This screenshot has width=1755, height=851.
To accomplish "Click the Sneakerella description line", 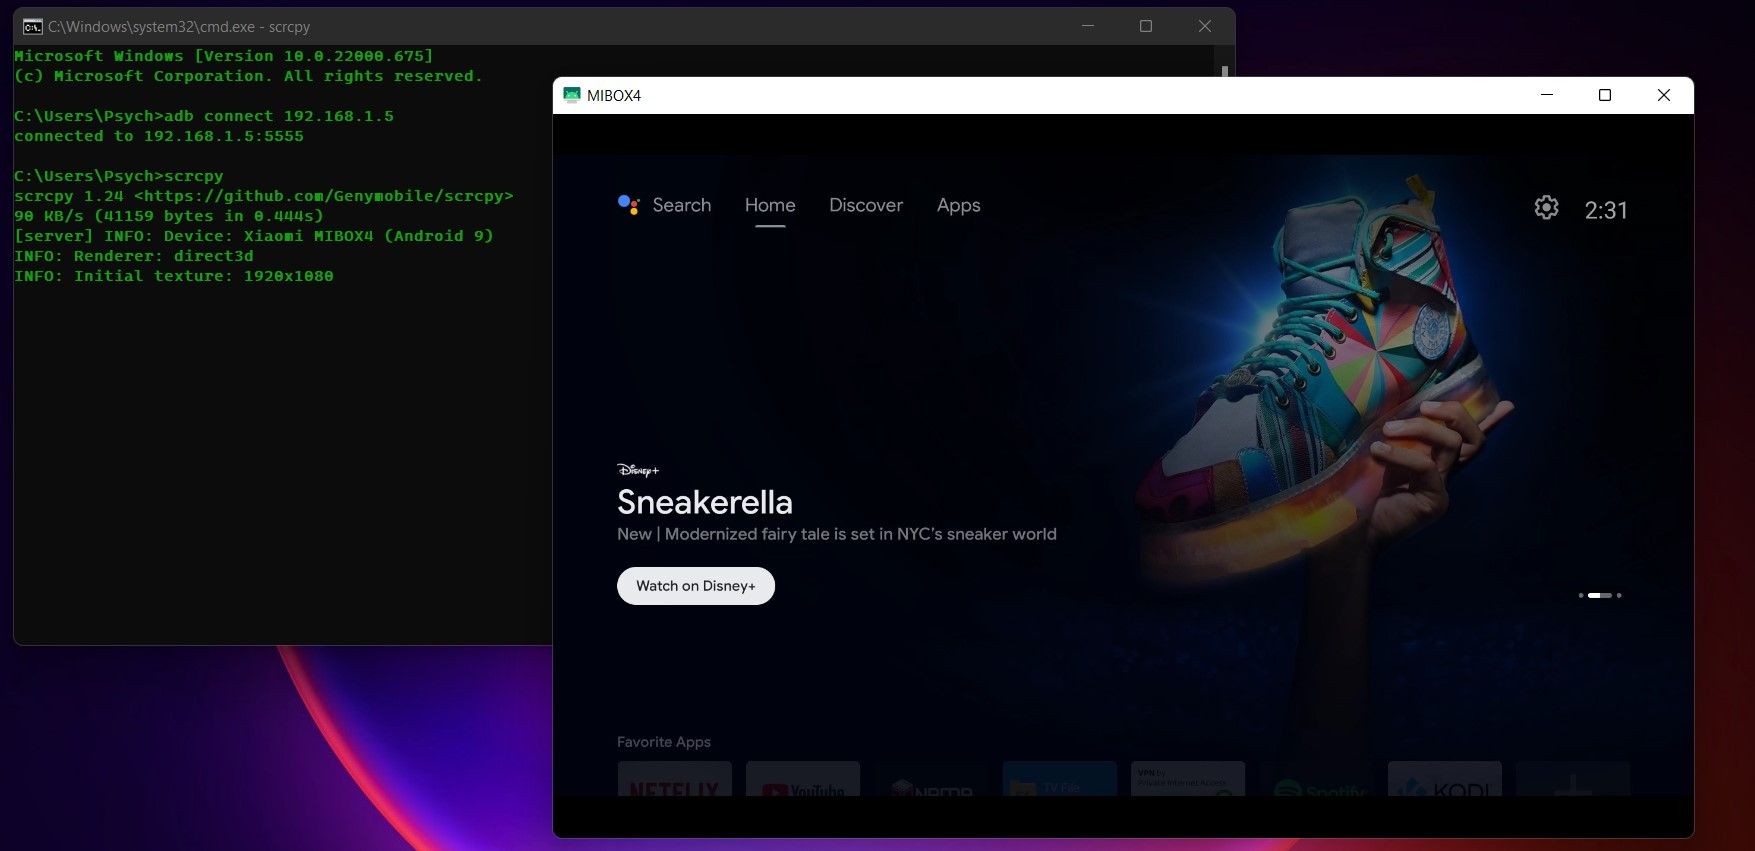I will tap(837, 534).
